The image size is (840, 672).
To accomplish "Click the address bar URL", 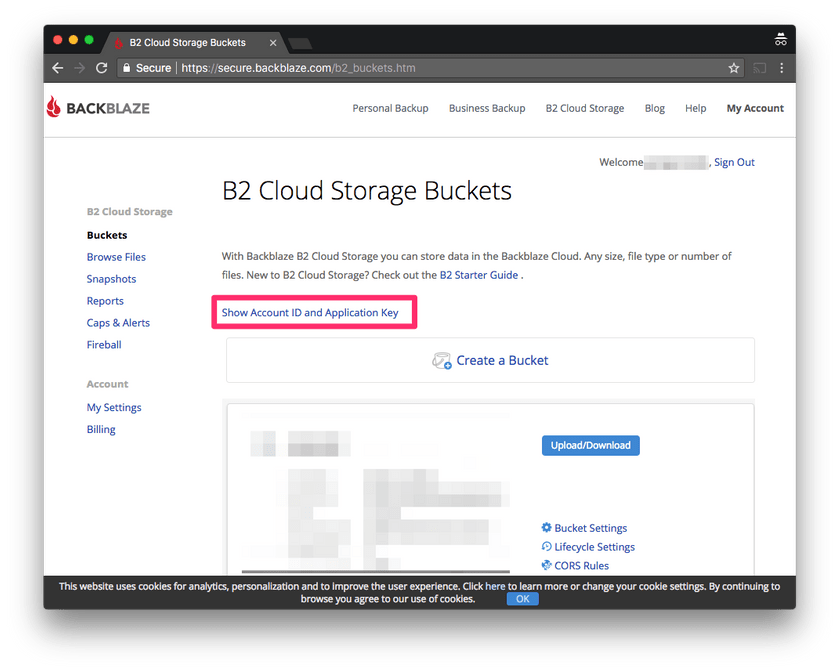I will pos(298,68).
